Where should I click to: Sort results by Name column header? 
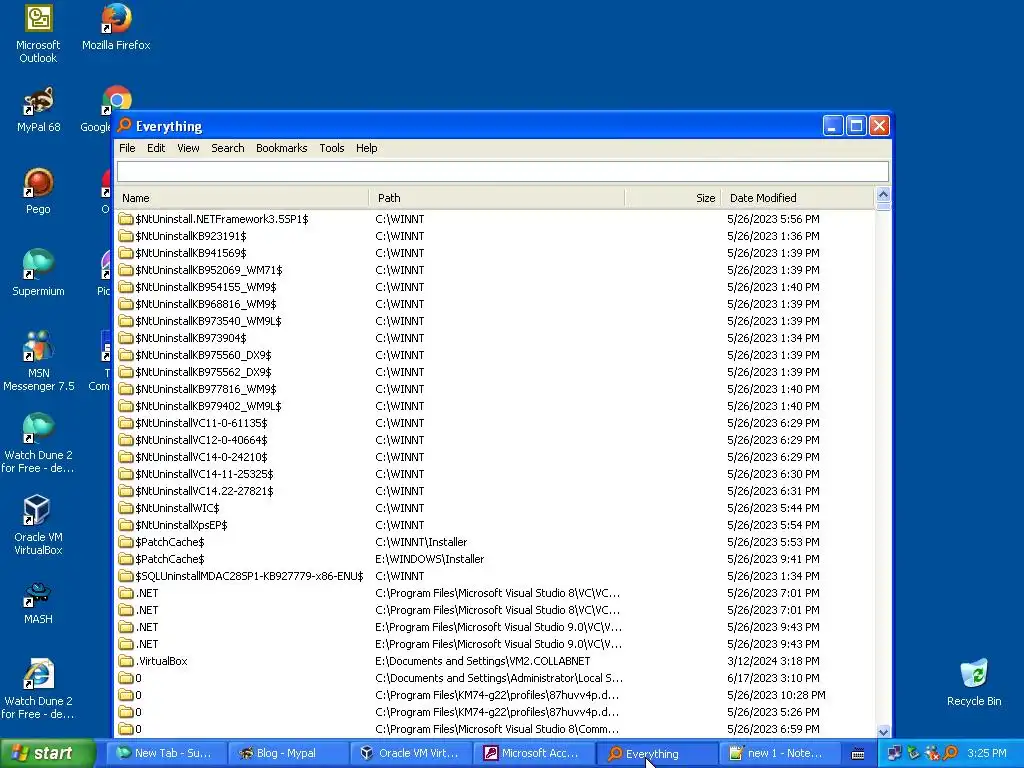242,198
